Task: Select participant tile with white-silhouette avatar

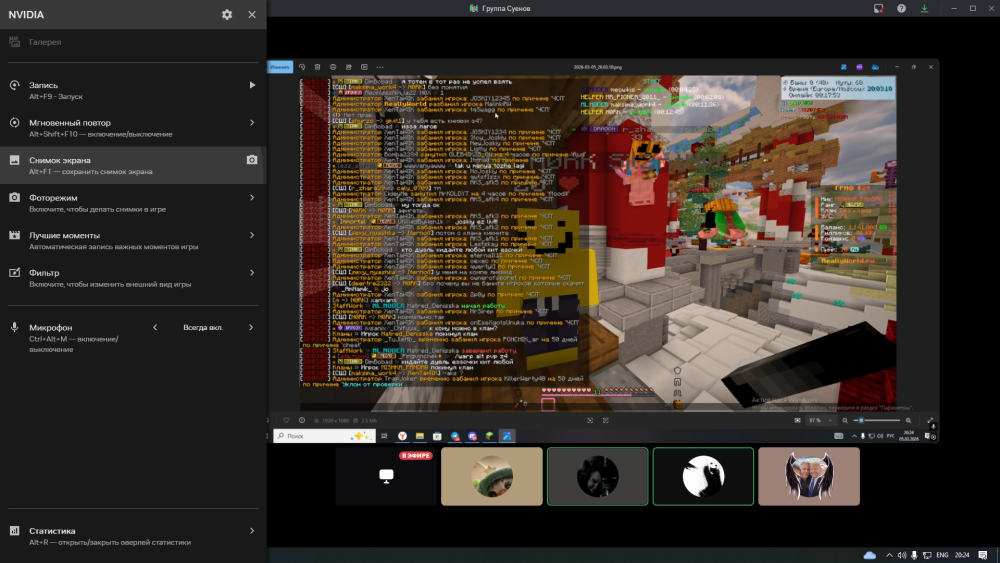Action: tap(703, 476)
